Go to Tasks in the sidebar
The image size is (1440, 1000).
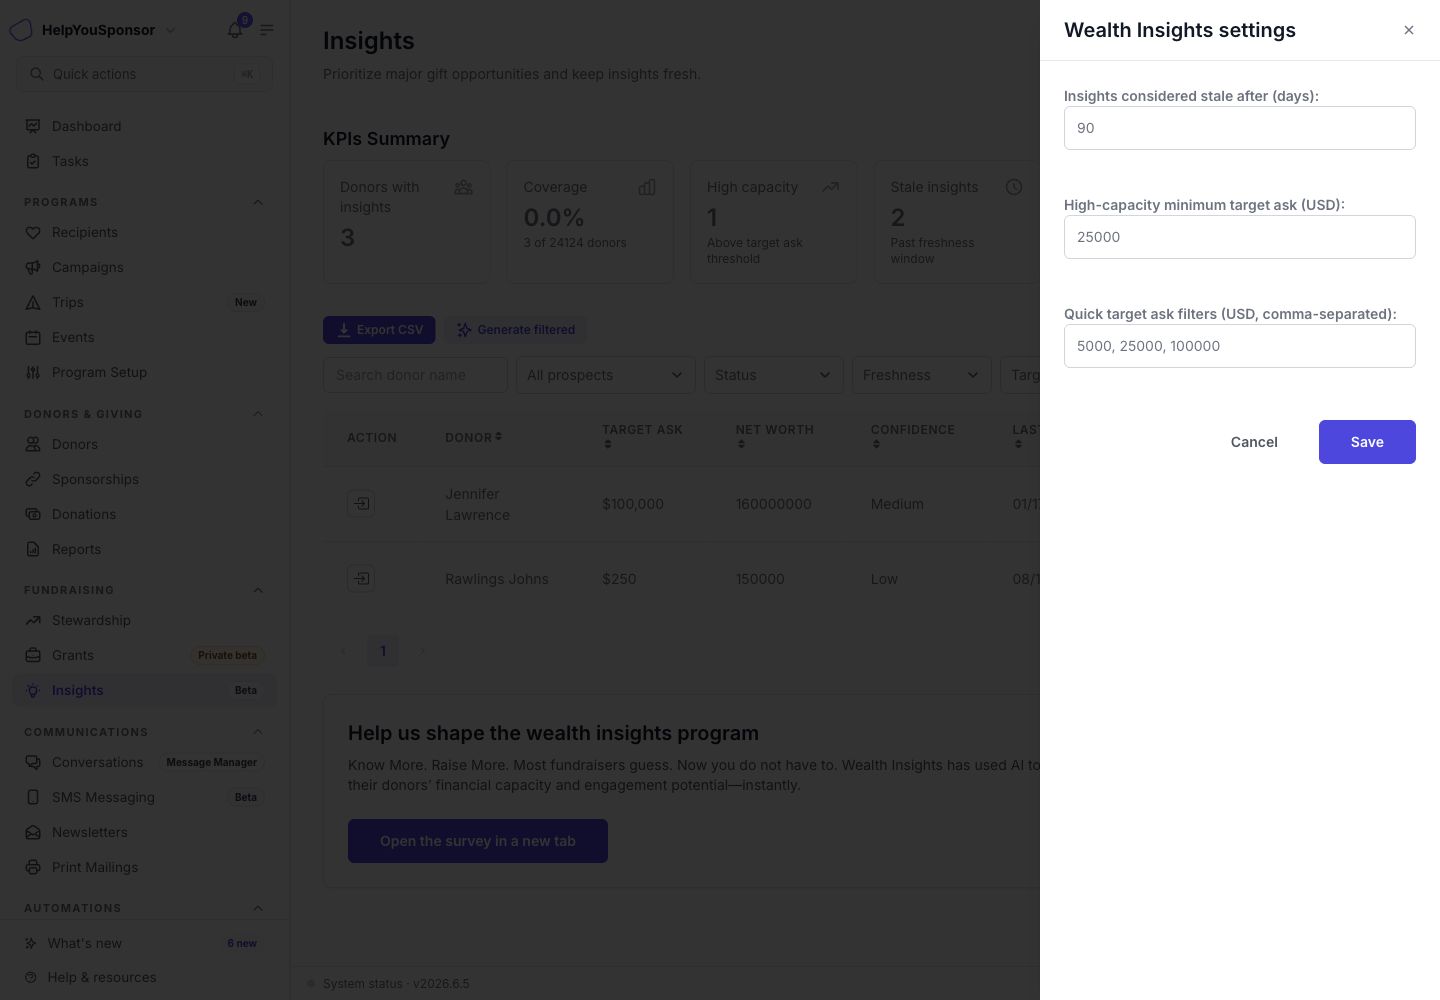(x=144, y=161)
